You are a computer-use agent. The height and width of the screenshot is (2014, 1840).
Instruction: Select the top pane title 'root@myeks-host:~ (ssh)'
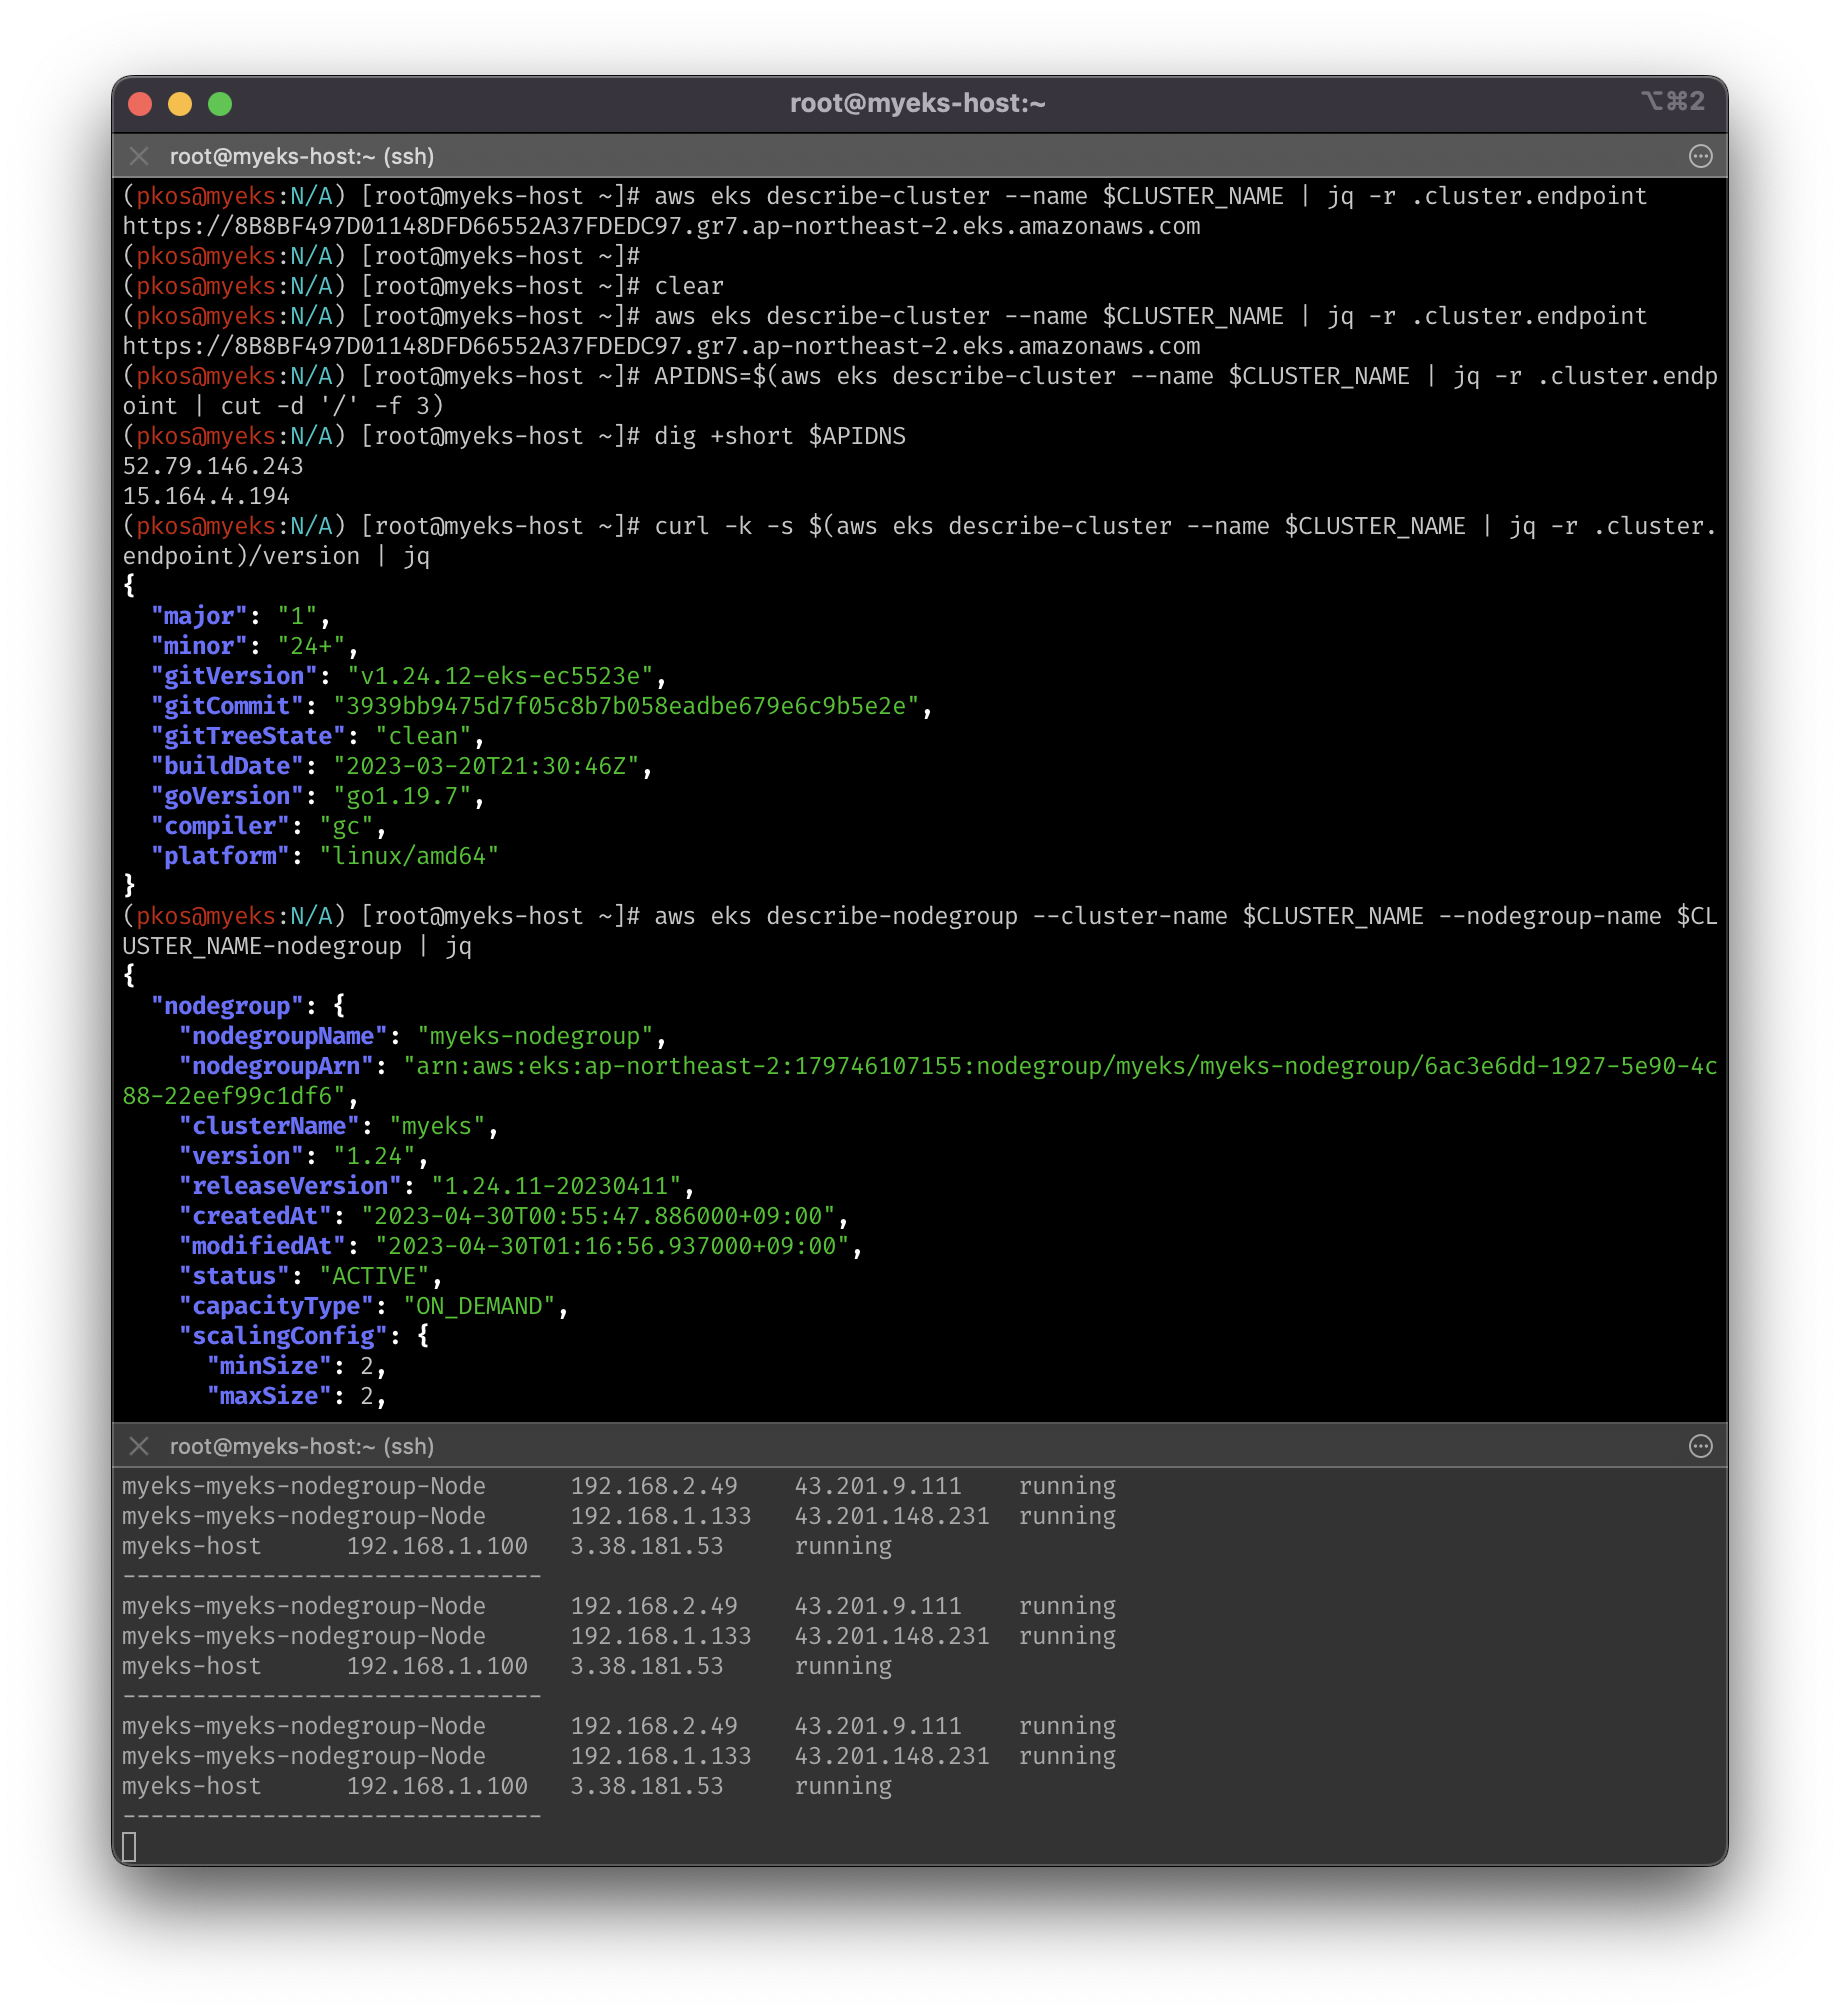click(x=302, y=156)
